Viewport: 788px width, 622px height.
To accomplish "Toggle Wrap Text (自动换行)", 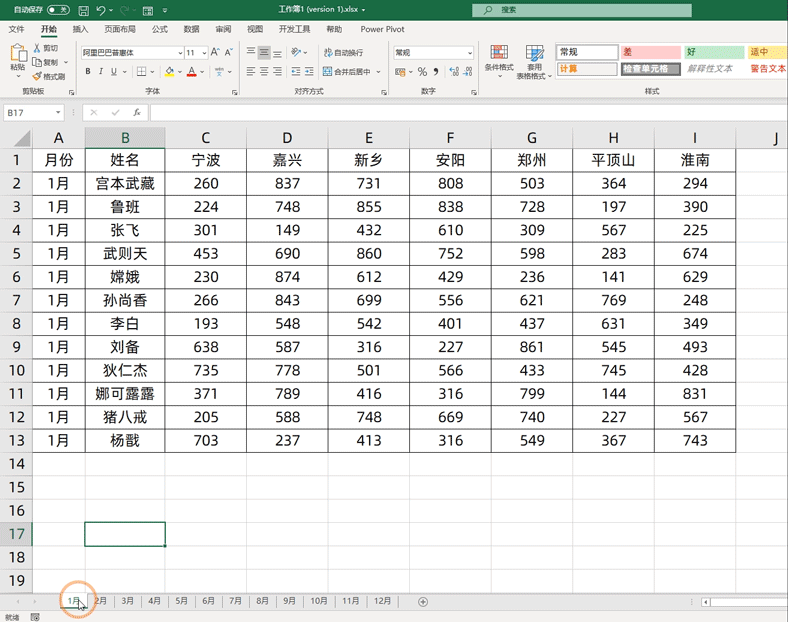I will pyautogui.click(x=343, y=52).
